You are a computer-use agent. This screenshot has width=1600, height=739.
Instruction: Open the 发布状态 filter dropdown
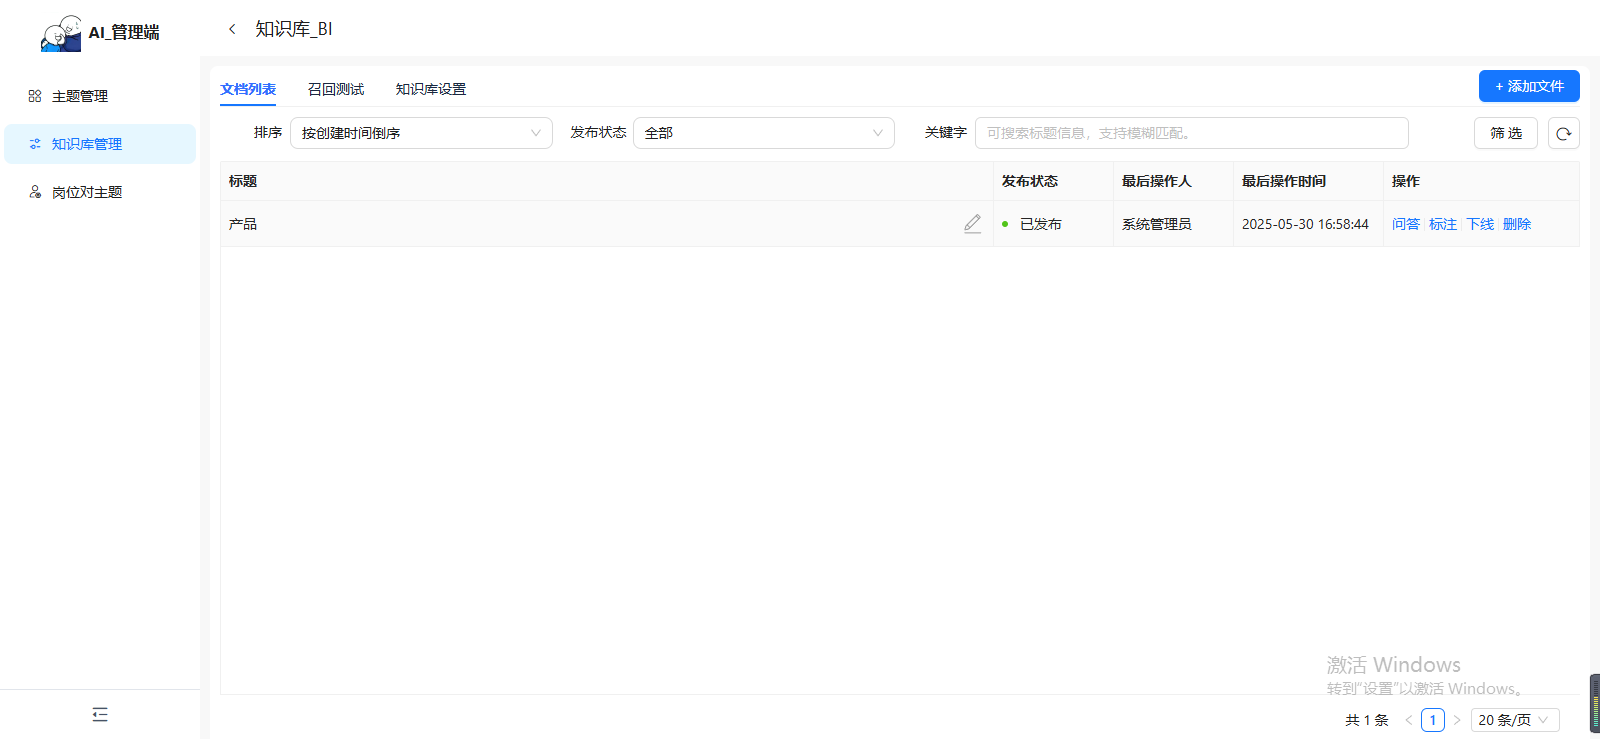(x=763, y=133)
